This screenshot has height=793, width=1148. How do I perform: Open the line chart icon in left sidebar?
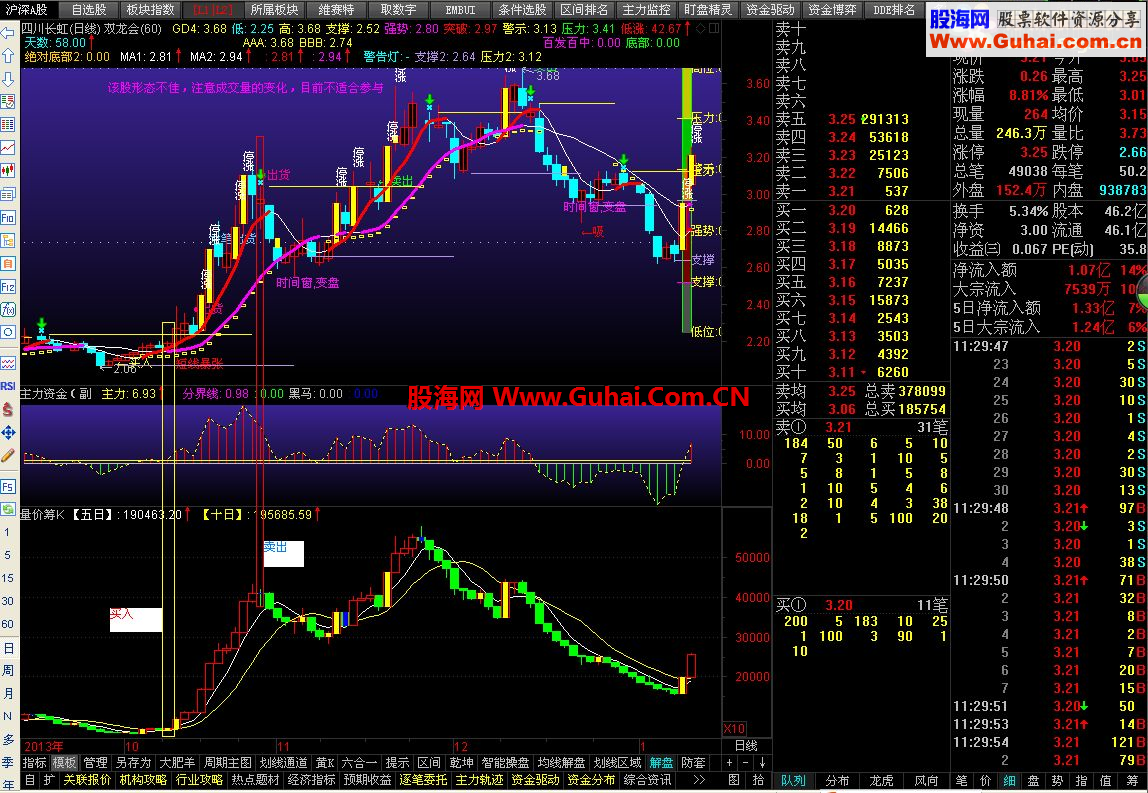coord(8,147)
